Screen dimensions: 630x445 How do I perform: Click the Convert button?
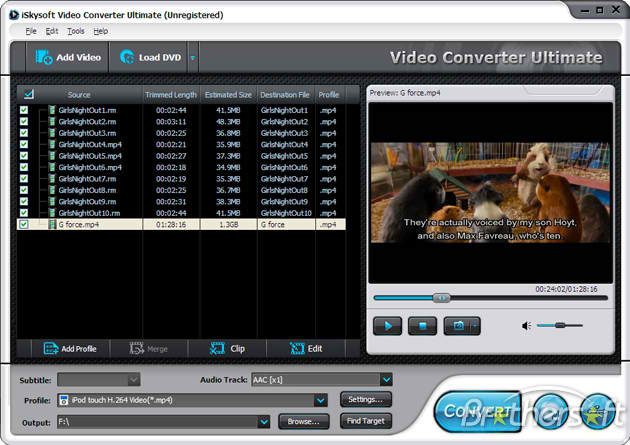click(x=477, y=411)
